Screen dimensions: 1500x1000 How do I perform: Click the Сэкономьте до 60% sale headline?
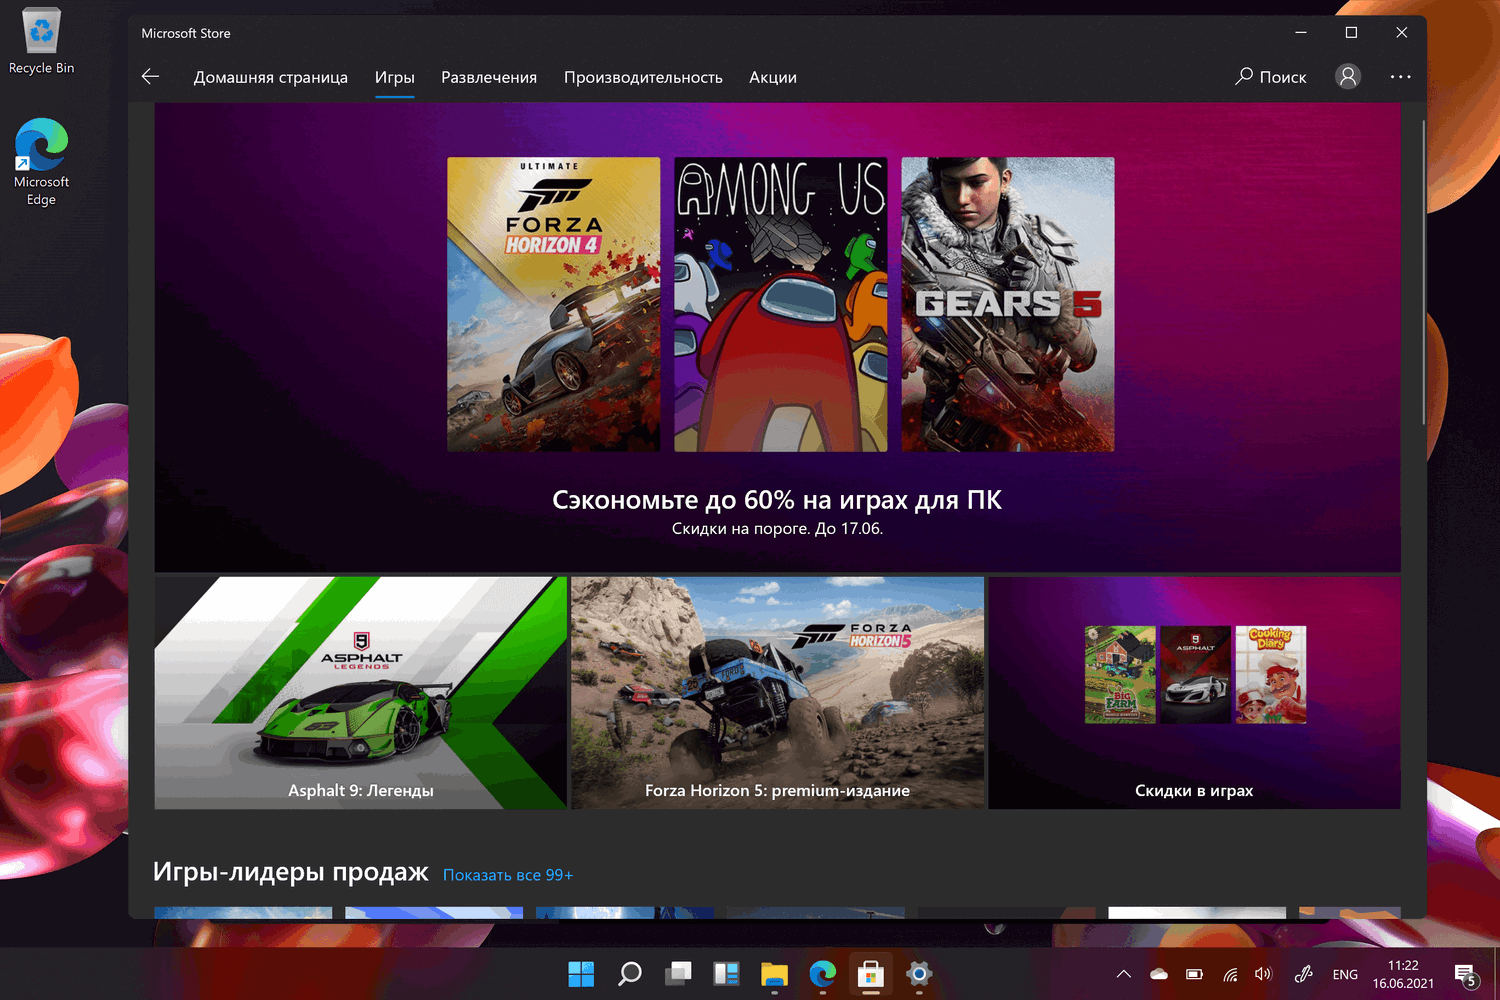777,500
